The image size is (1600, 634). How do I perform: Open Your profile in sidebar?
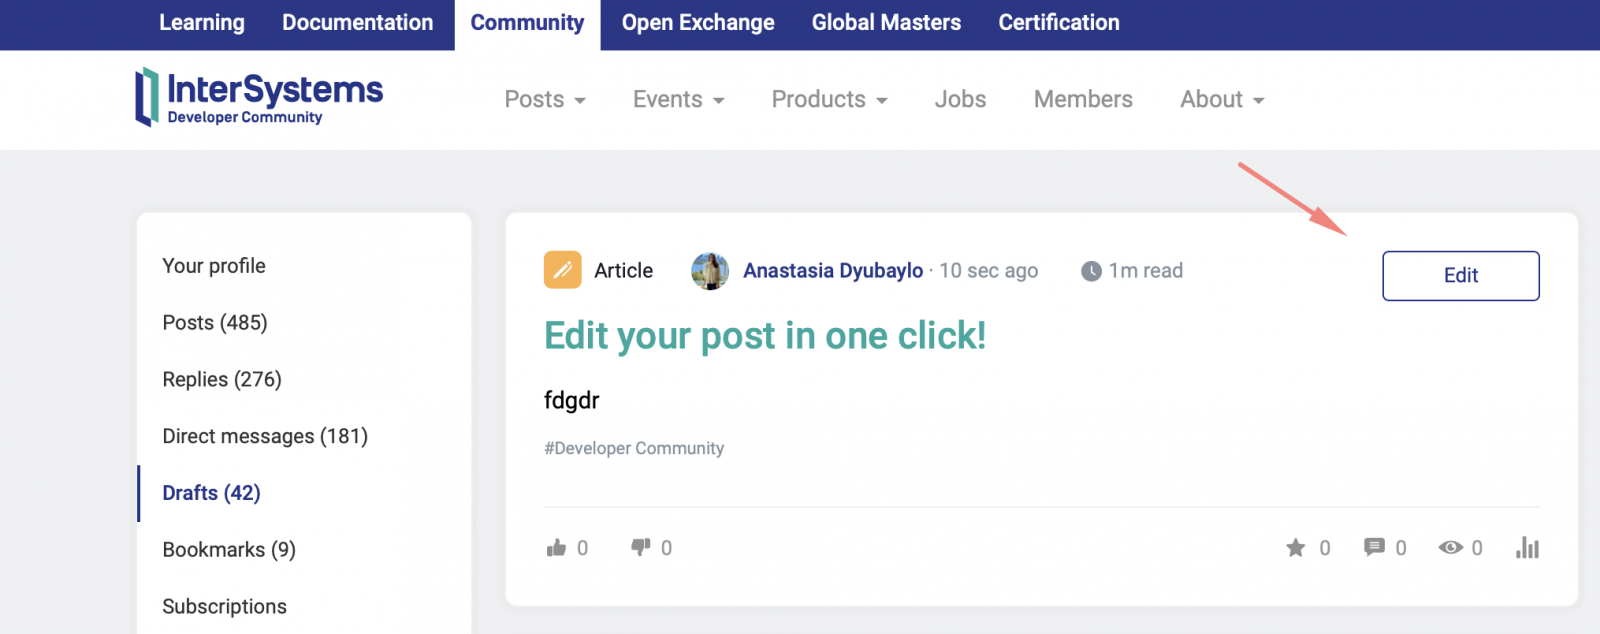[x=214, y=266]
